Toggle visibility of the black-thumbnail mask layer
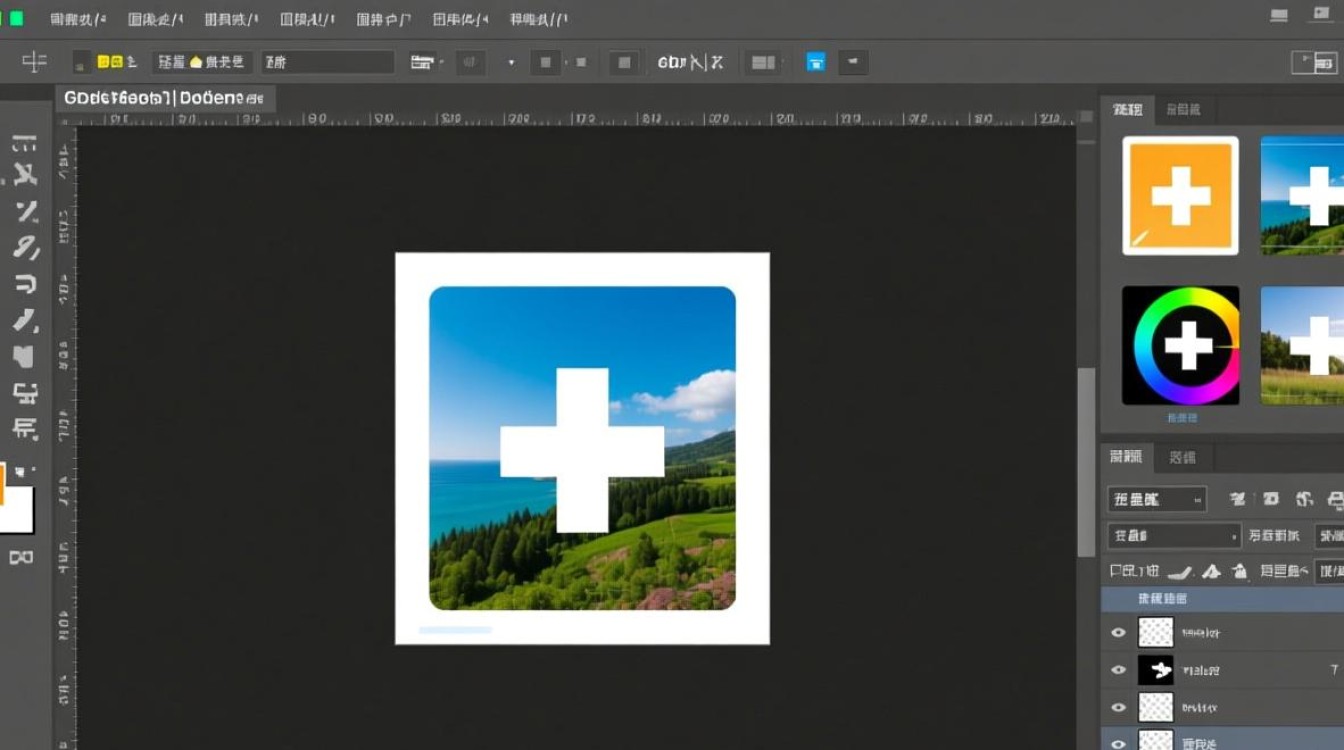The image size is (1344, 750). pos(1118,670)
